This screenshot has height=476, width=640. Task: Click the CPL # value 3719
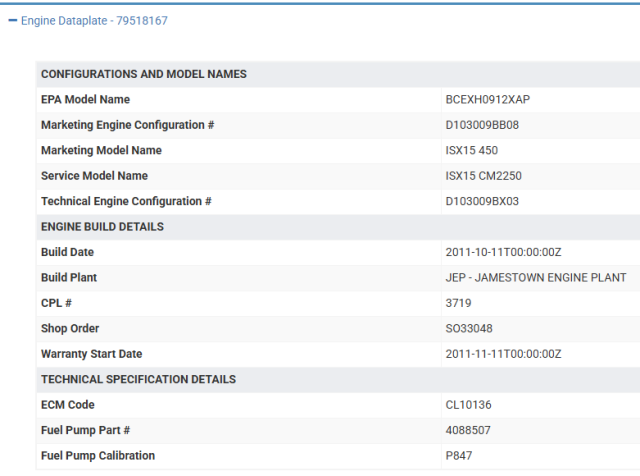click(x=458, y=304)
